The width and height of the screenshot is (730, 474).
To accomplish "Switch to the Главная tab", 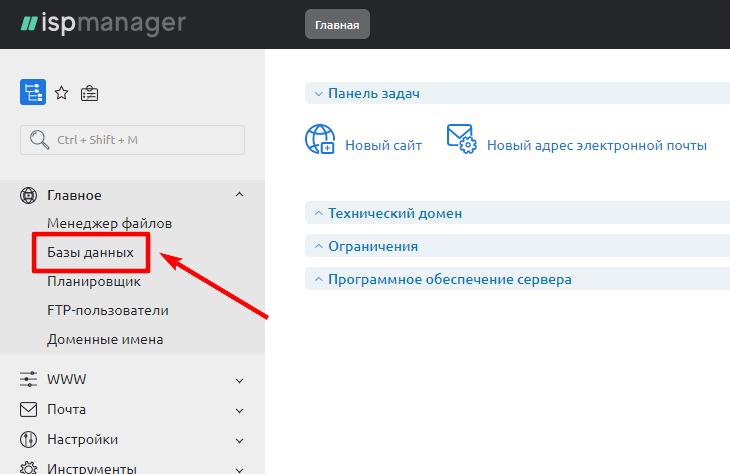I will pyautogui.click(x=337, y=25).
